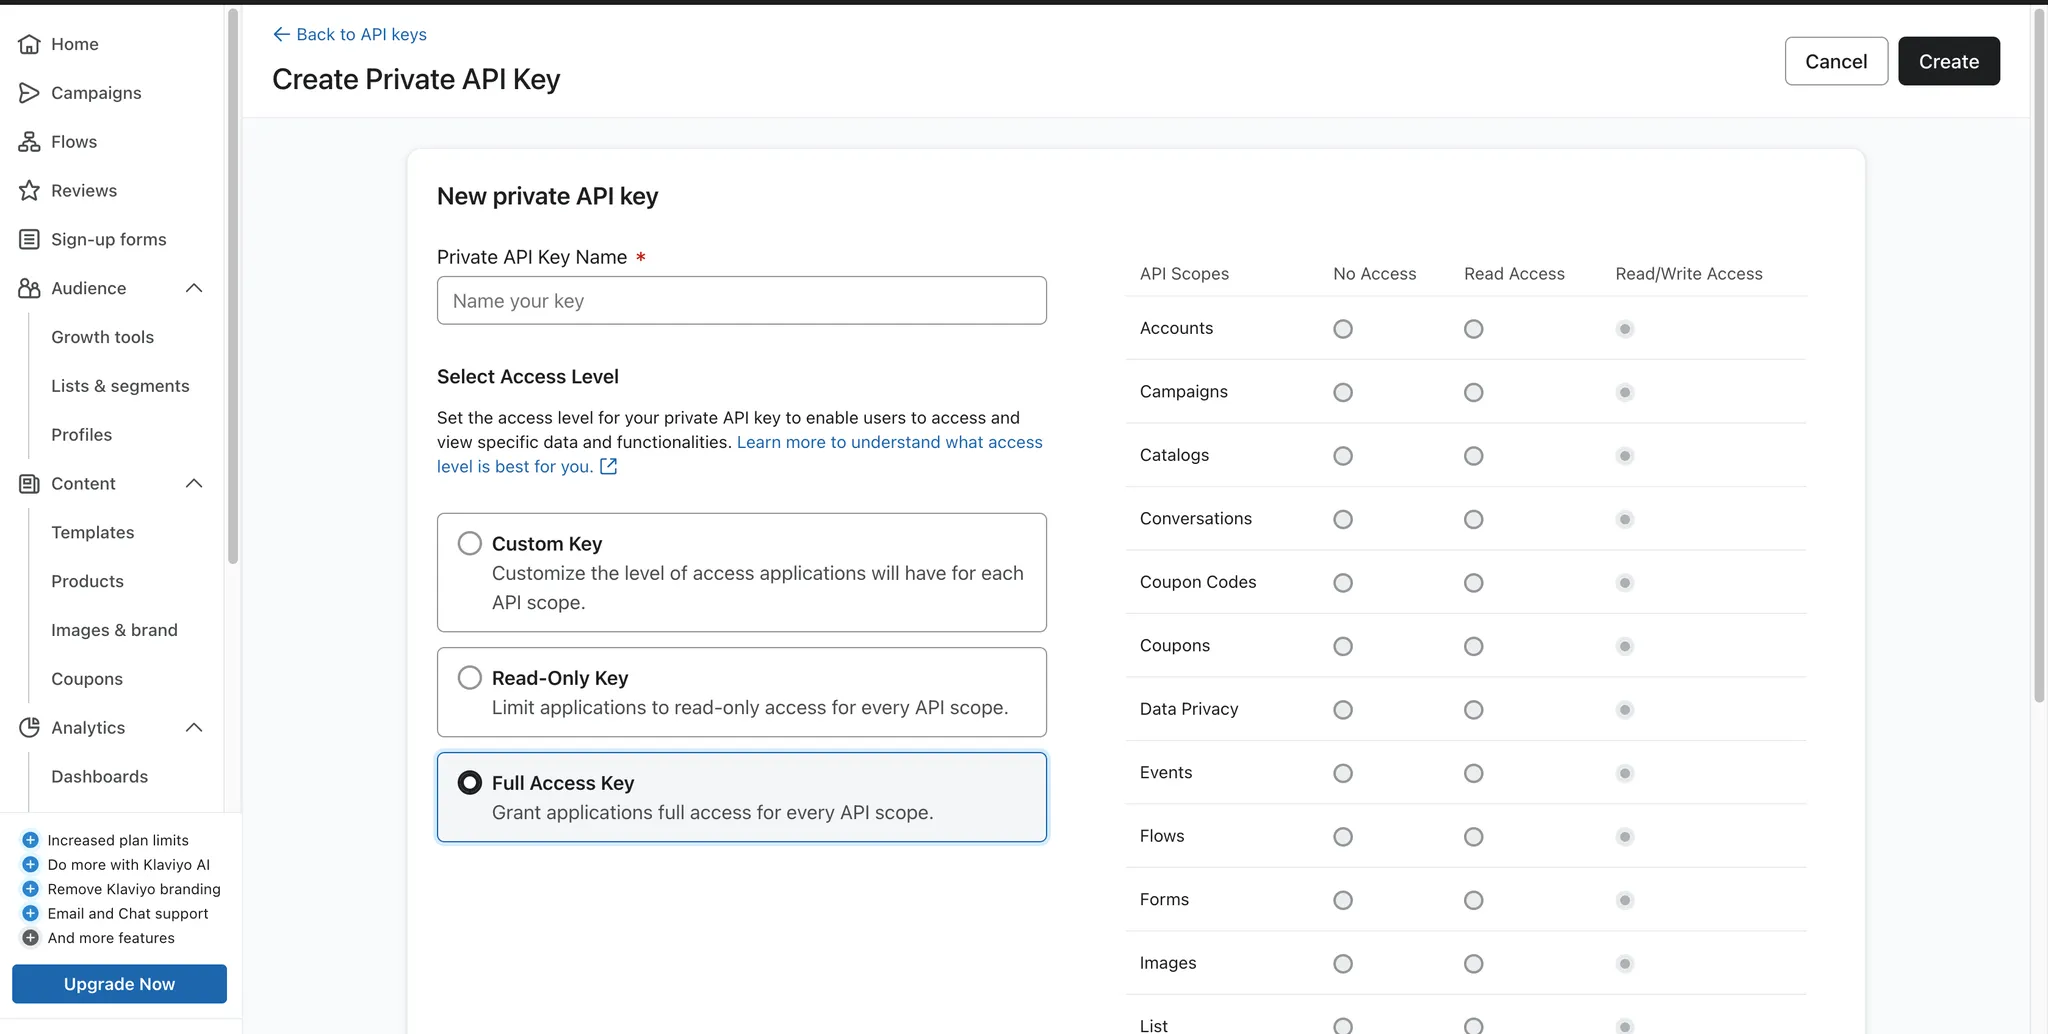Go Back to API keys

350,34
